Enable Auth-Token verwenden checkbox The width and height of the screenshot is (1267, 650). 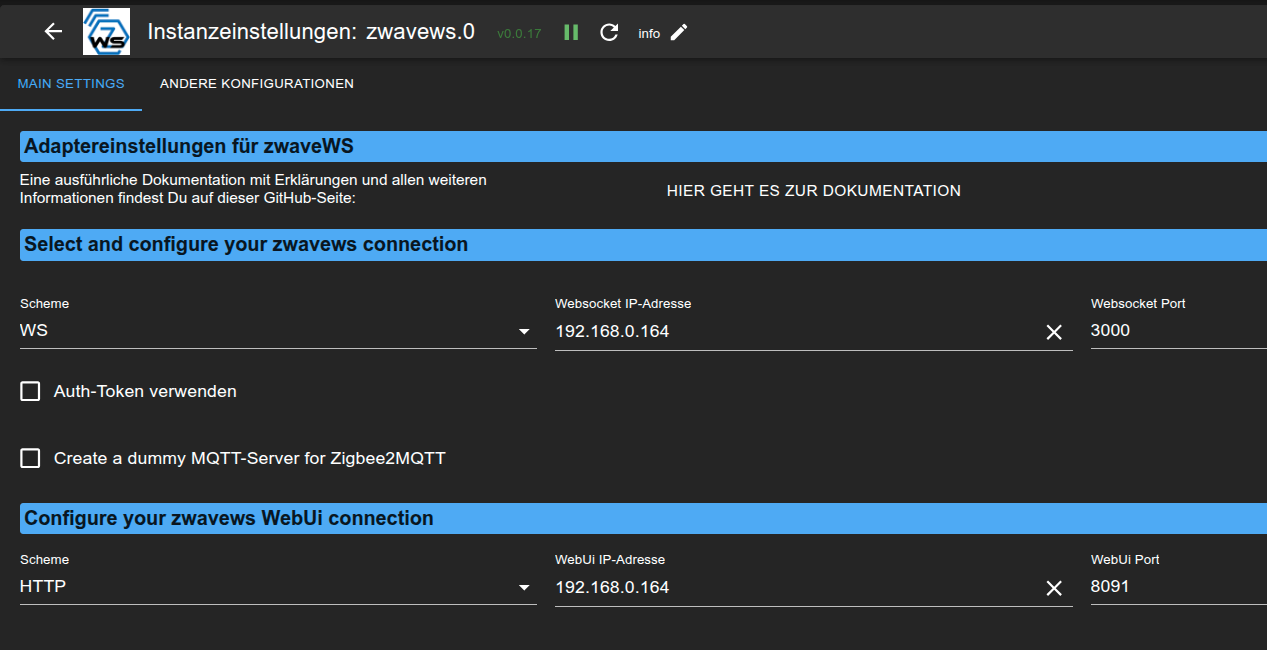click(30, 391)
